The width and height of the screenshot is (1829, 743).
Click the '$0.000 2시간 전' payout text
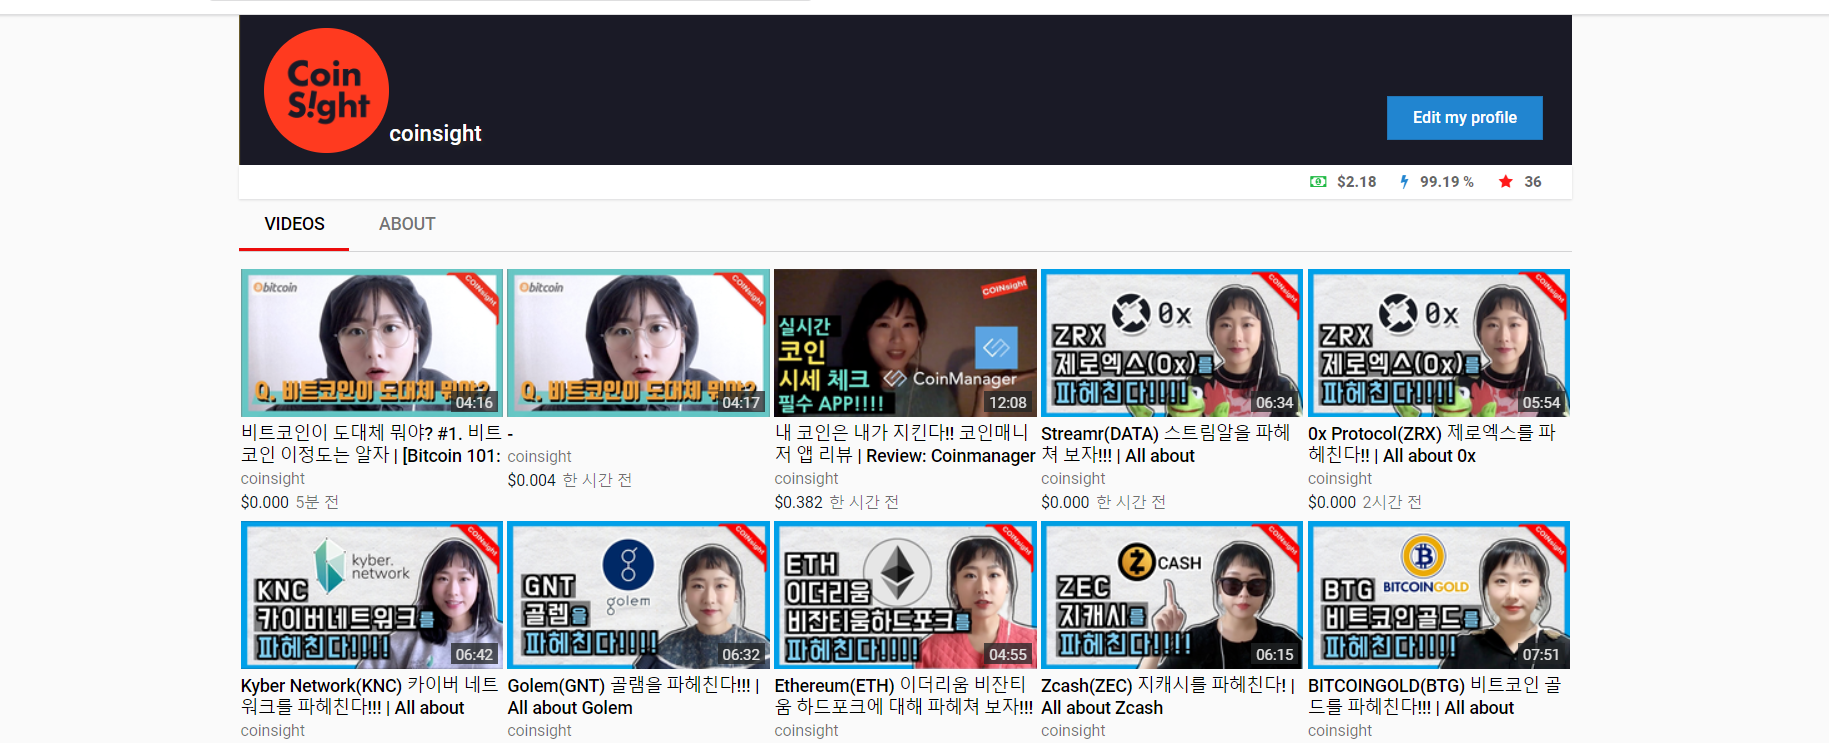(x=1365, y=502)
